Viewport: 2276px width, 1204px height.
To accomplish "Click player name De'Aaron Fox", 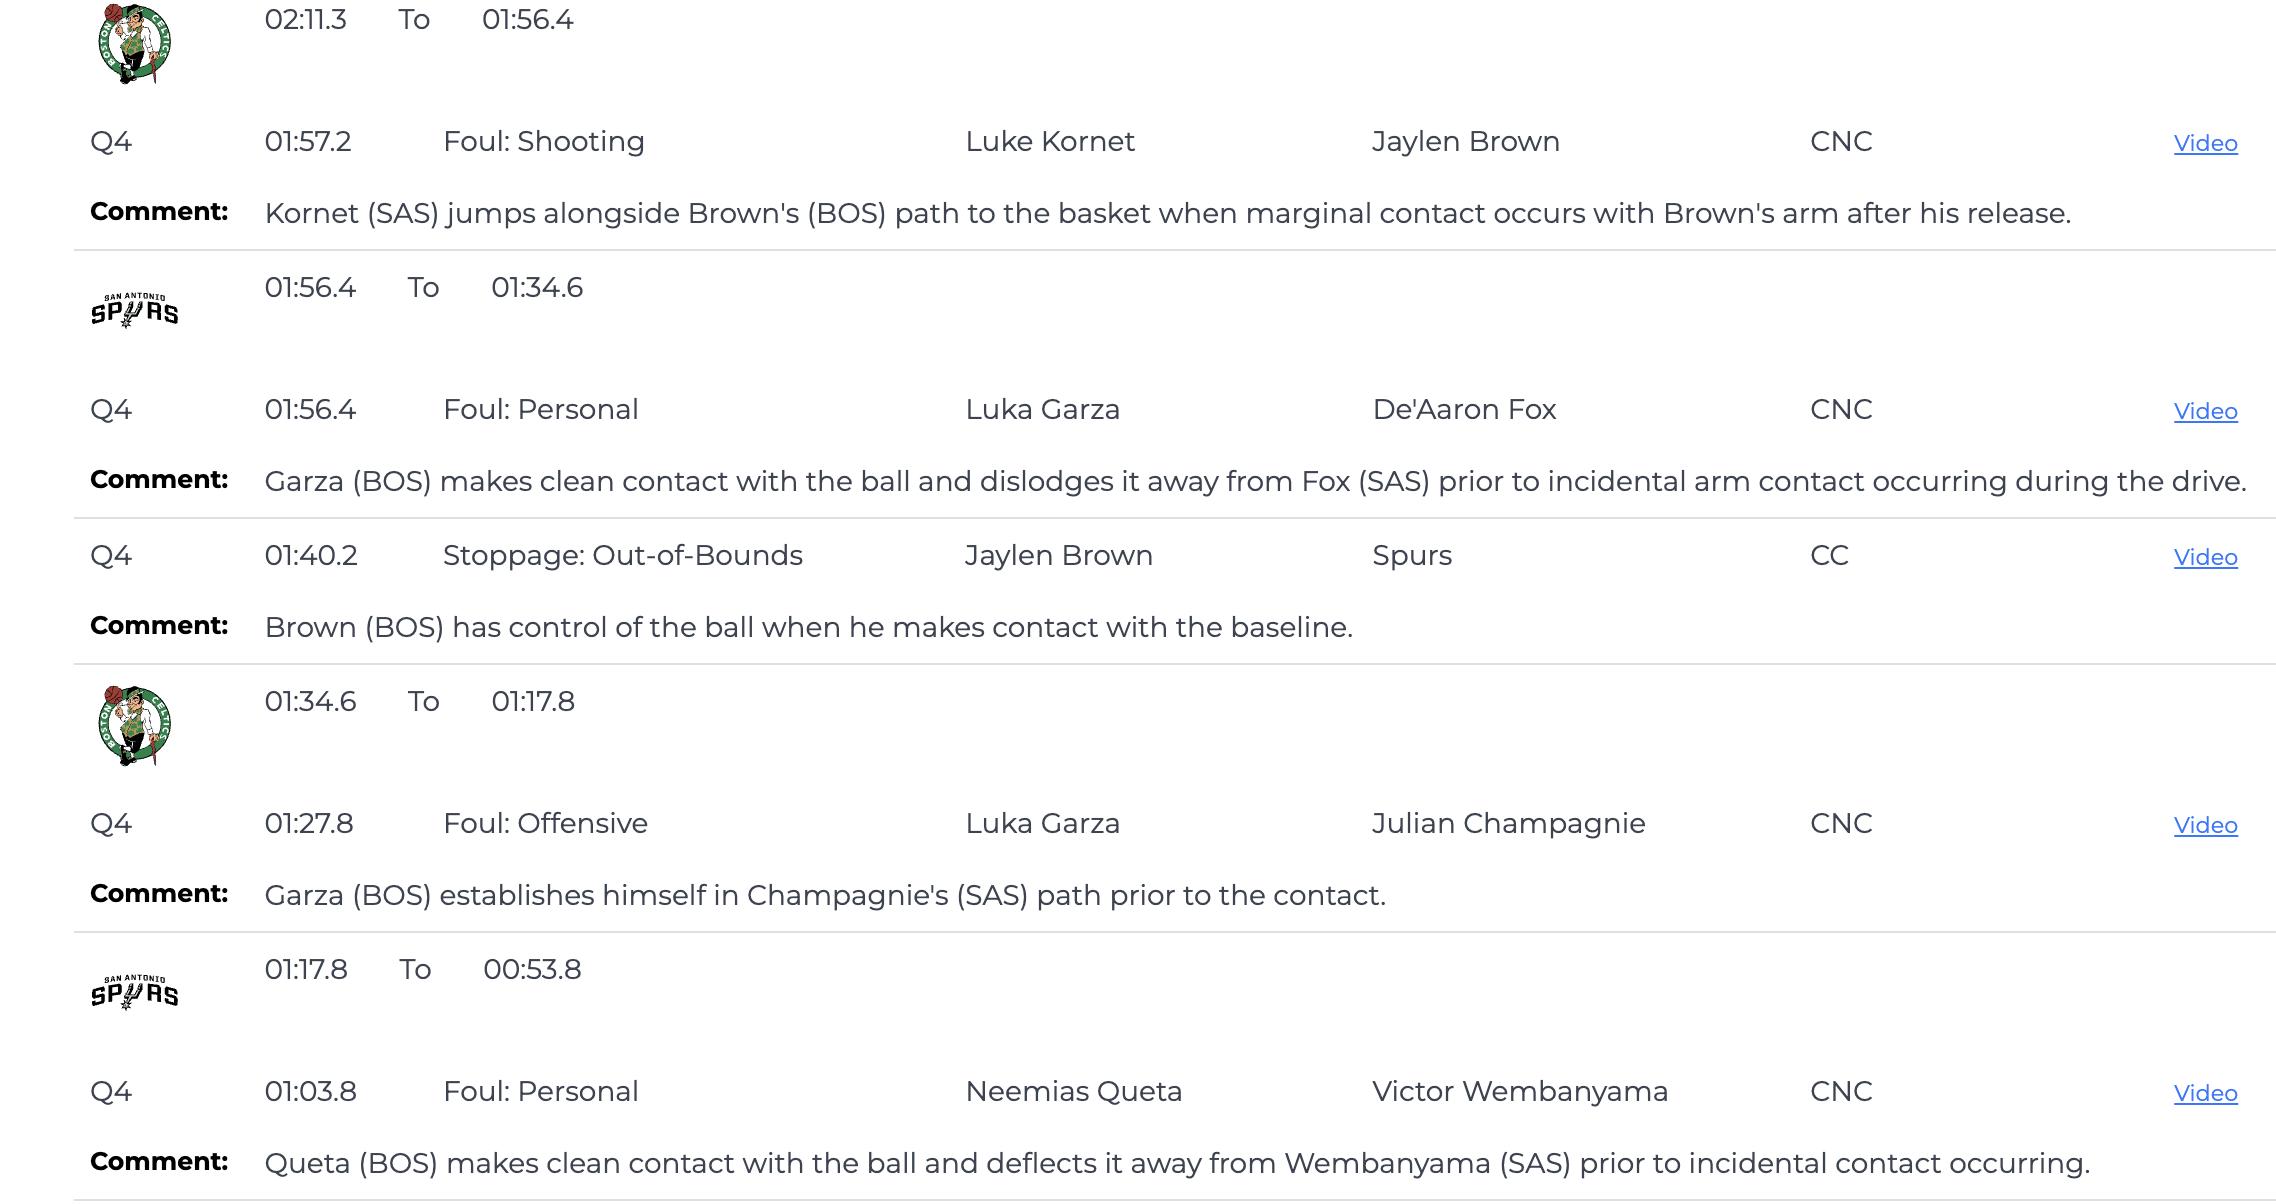I will (x=1464, y=409).
